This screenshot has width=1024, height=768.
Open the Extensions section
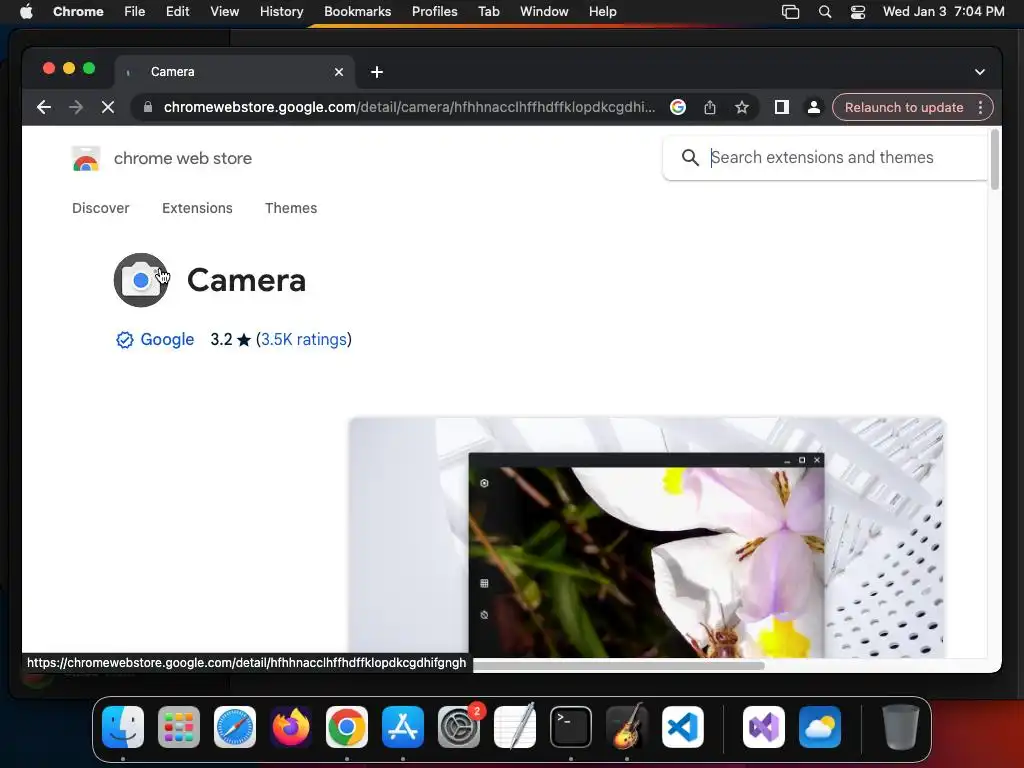pyautogui.click(x=197, y=208)
